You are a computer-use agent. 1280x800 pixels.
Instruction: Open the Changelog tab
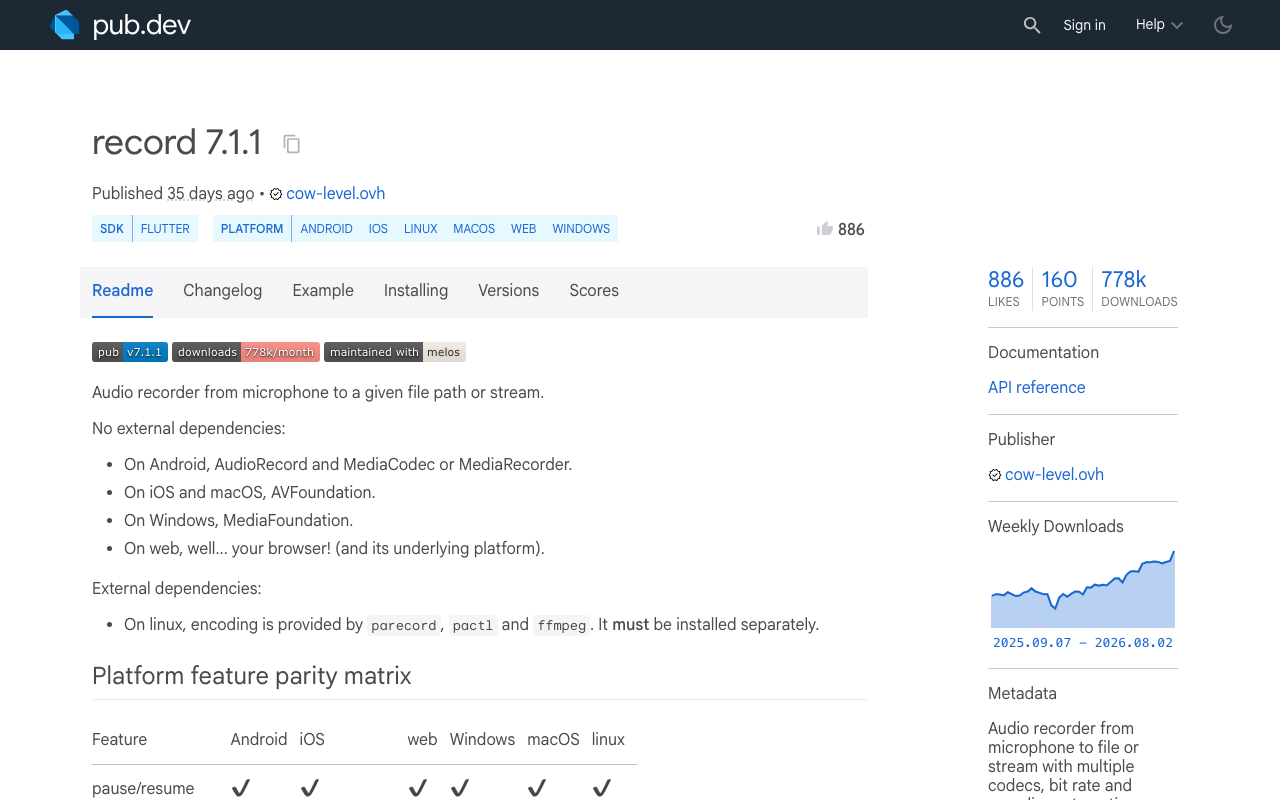click(x=223, y=291)
